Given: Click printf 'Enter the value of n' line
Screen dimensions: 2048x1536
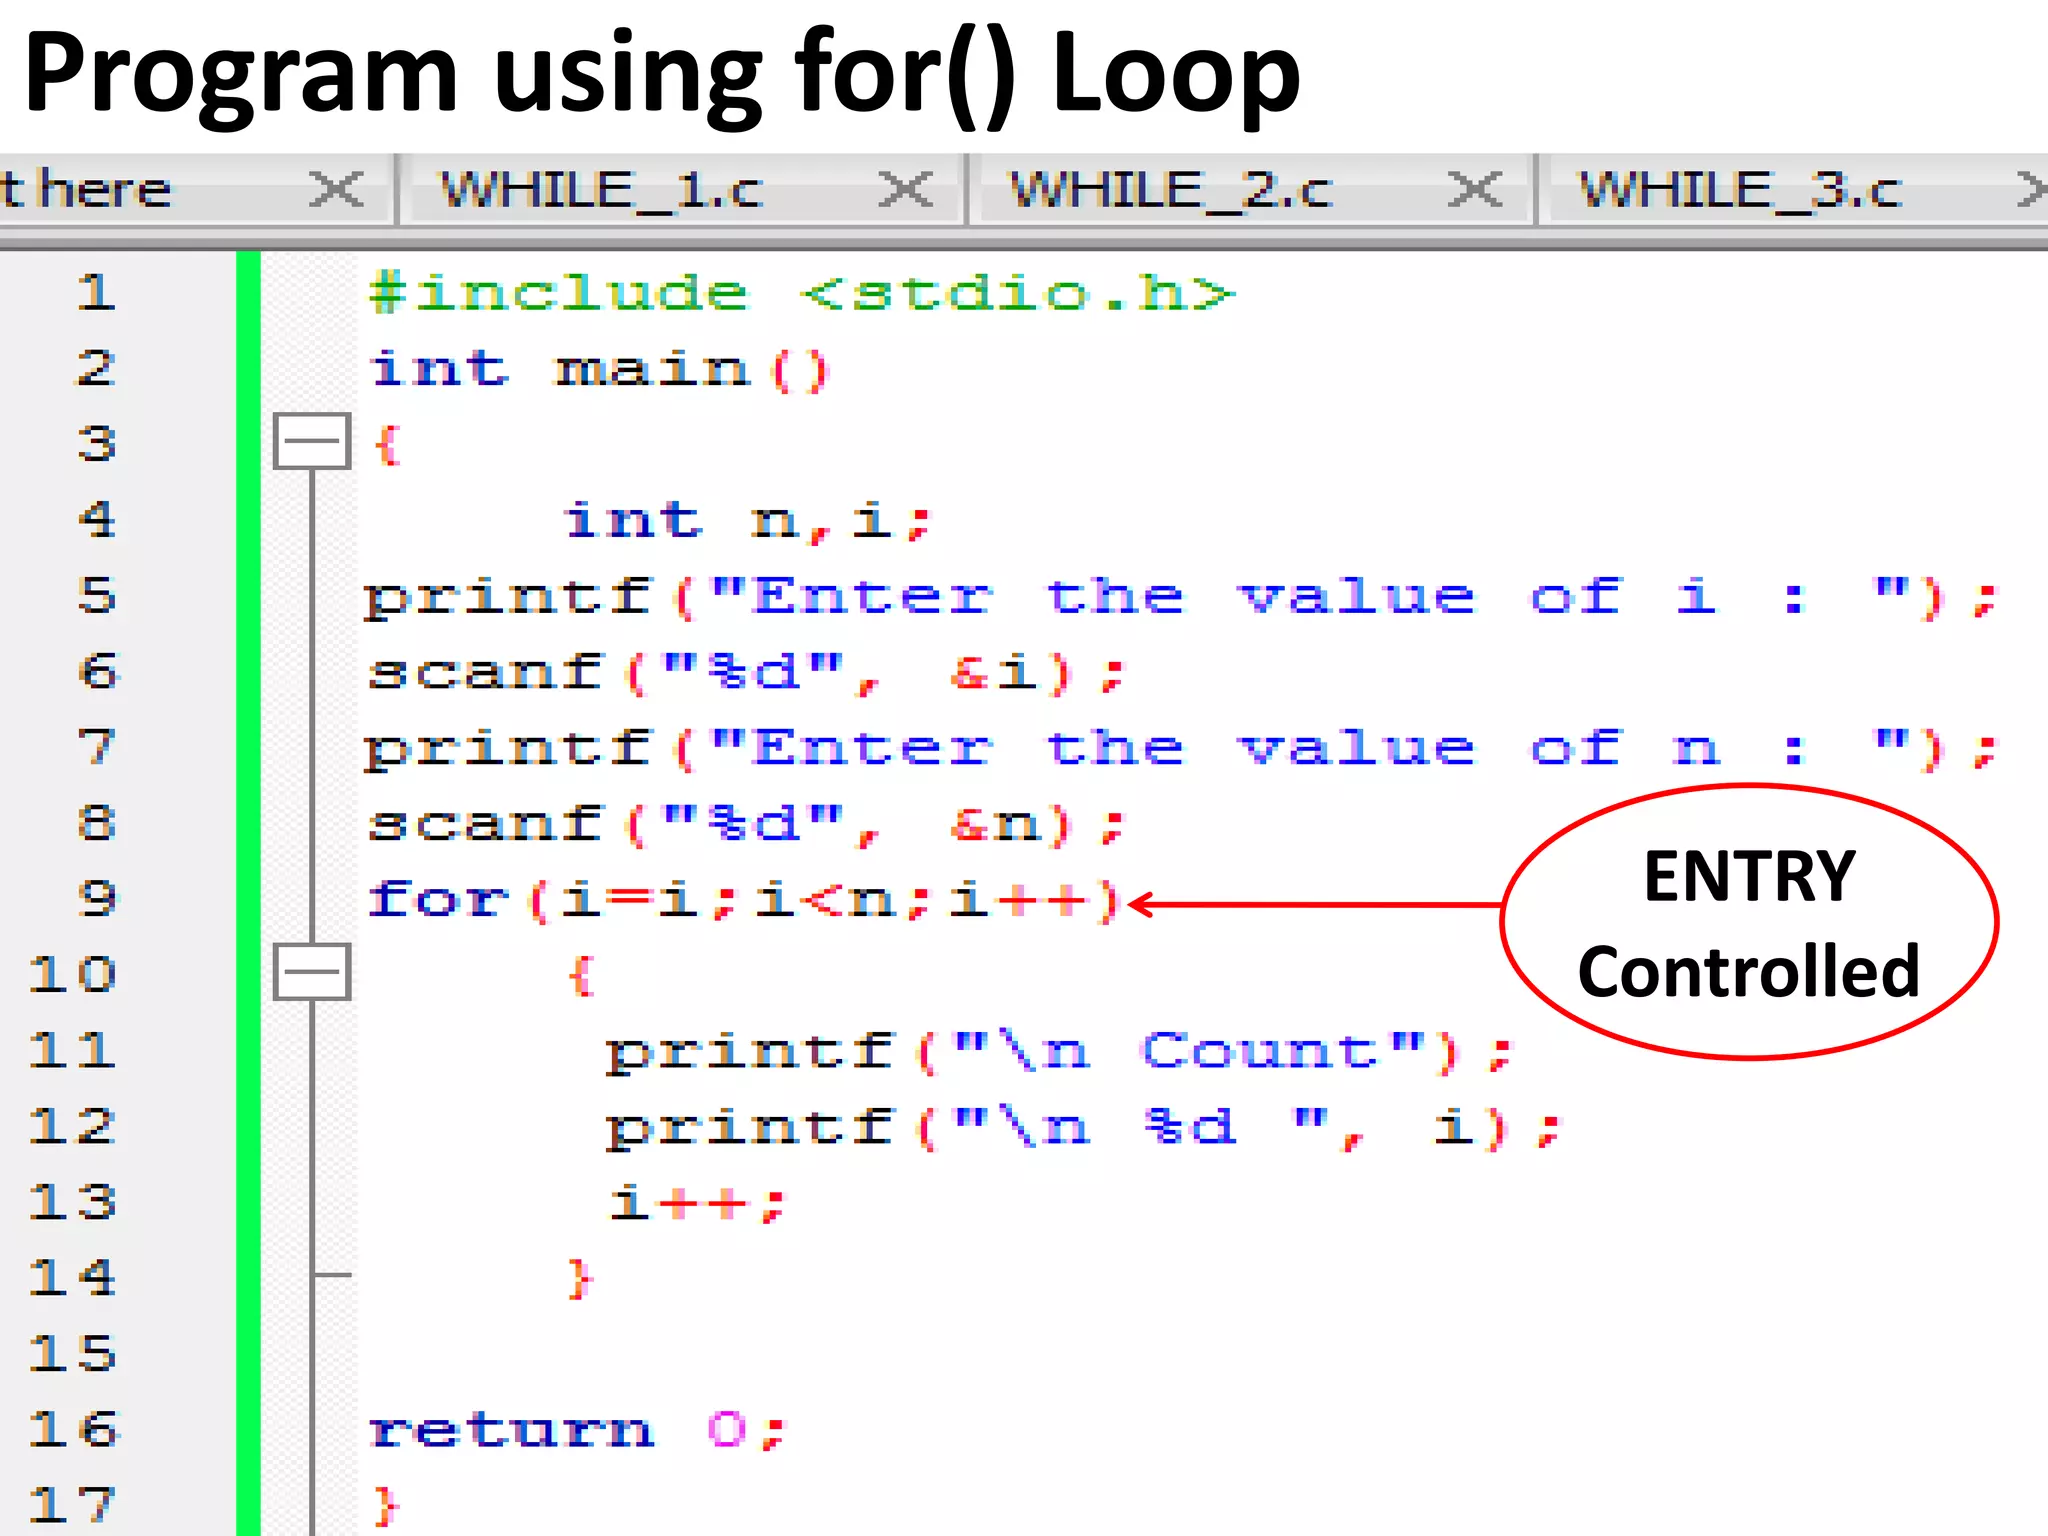Looking at the screenshot, I should [1180, 748].
